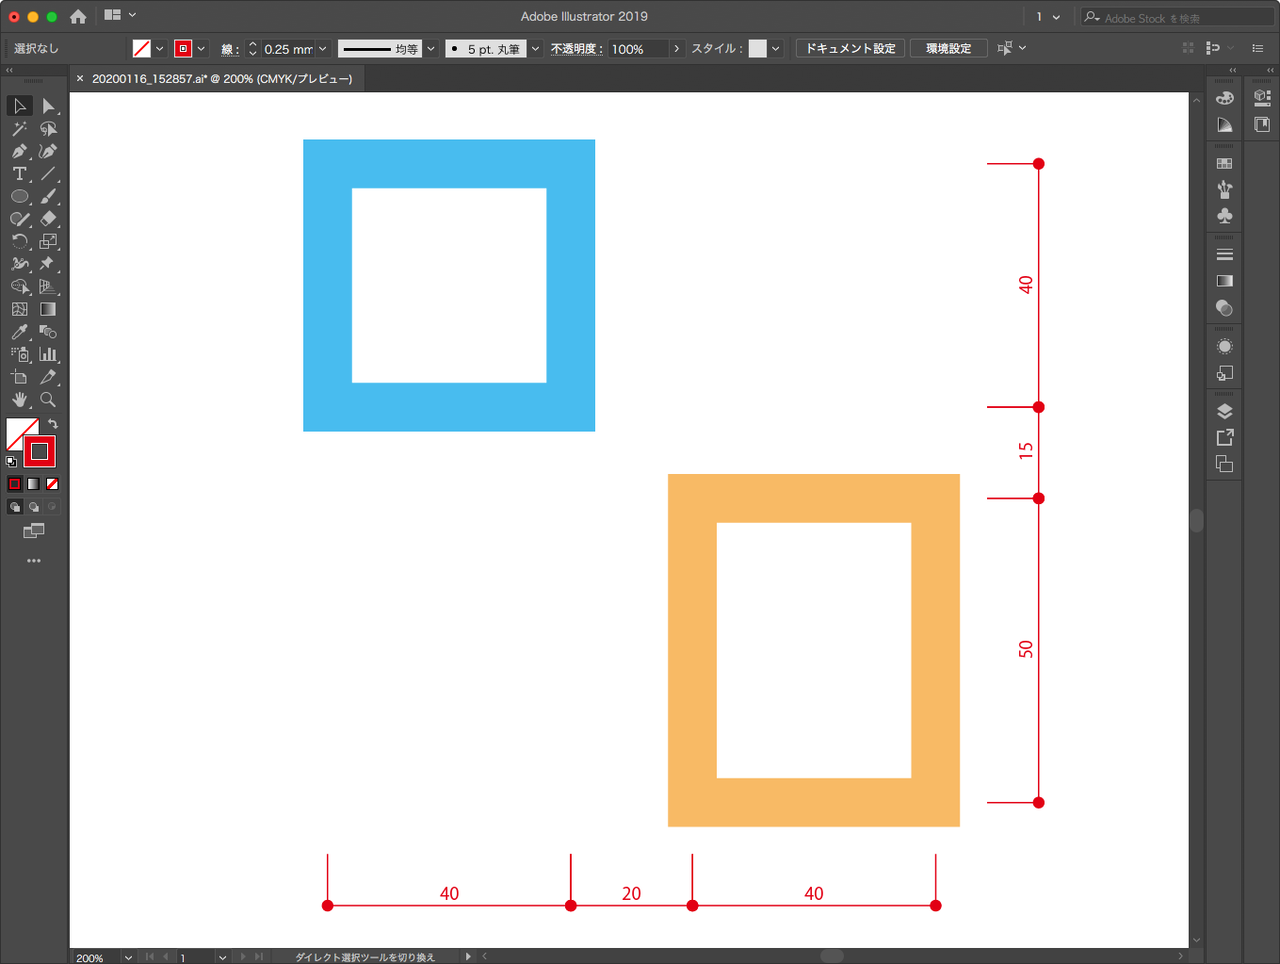Open stroke weight 0.25 mm dropdown
This screenshot has width=1280, height=964.
click(323, 49)
